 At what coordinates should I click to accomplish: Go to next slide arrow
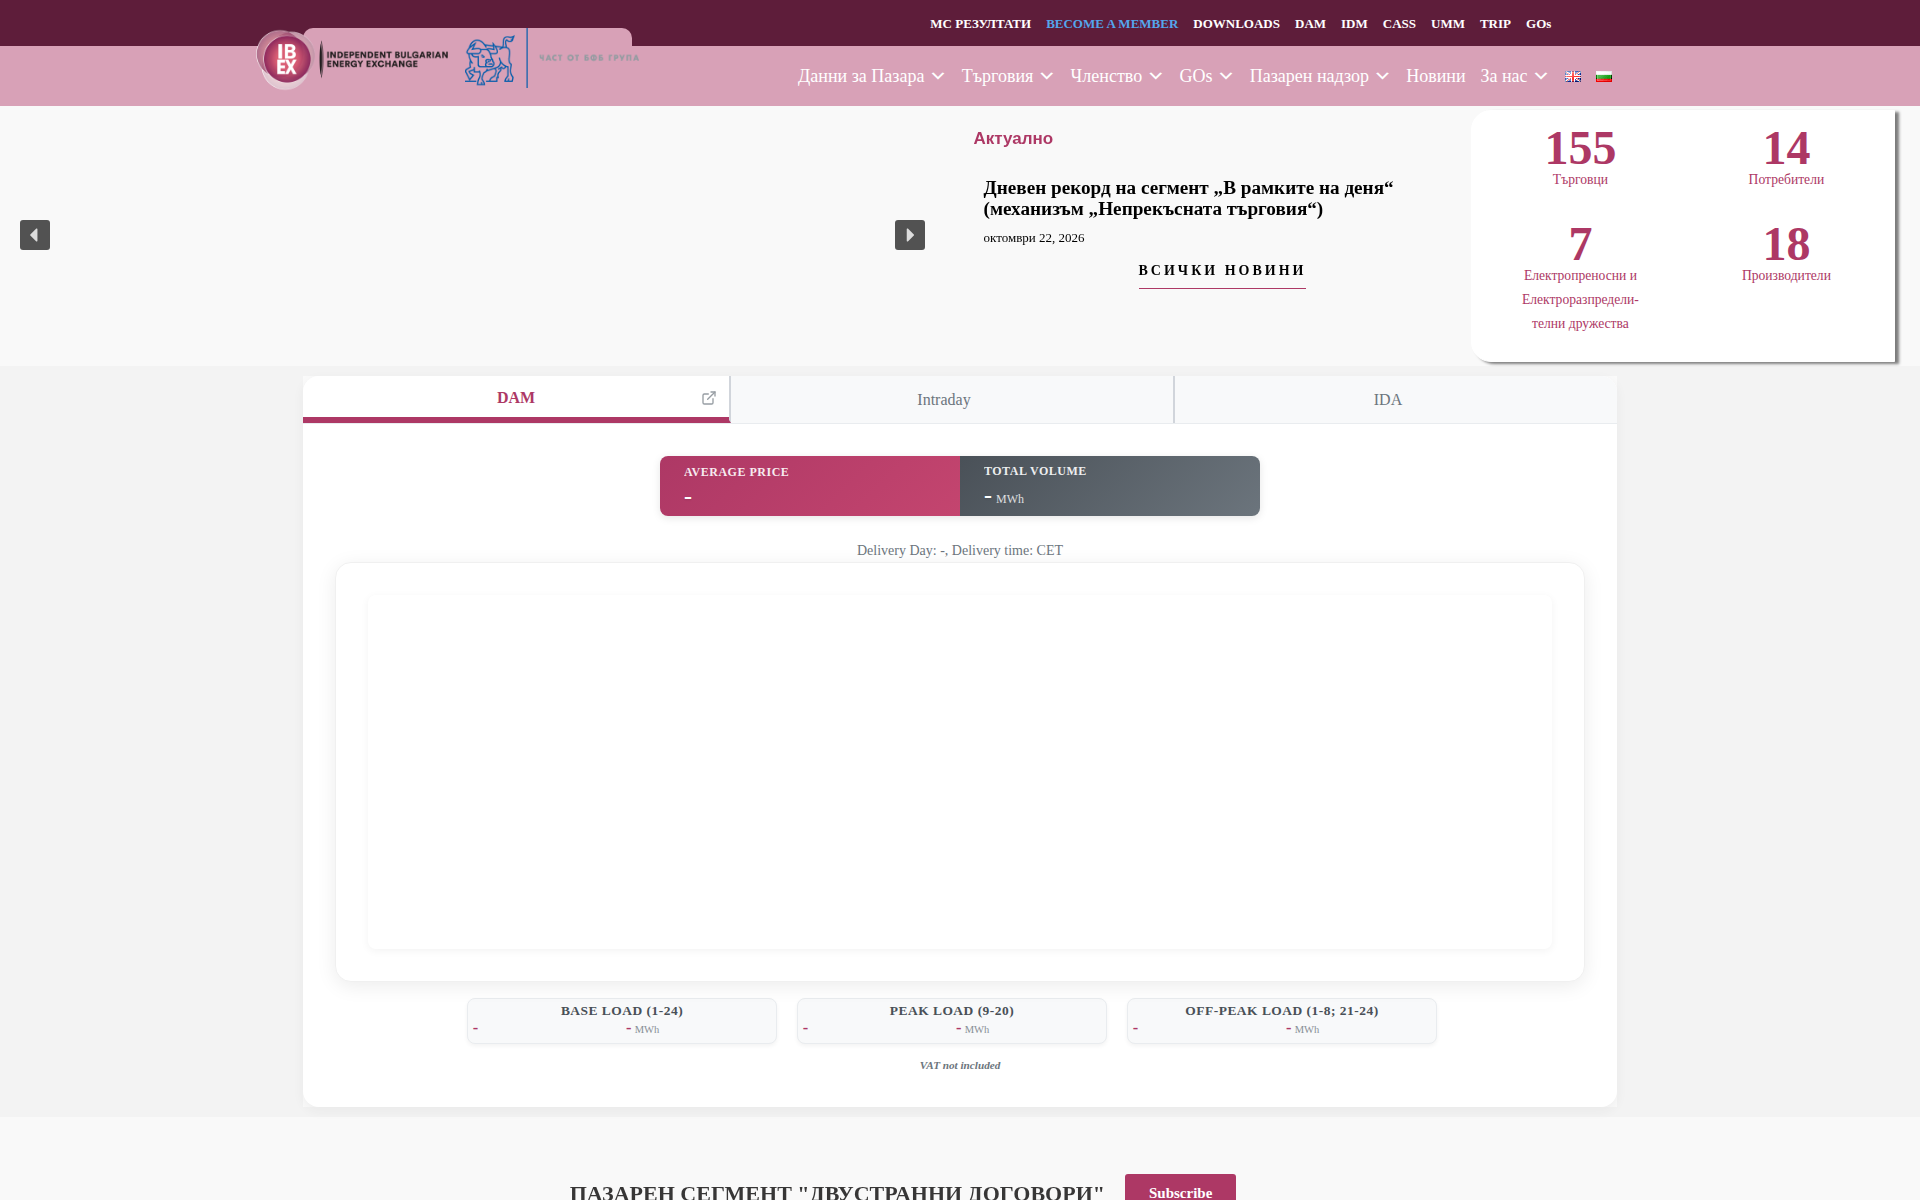coord(910,235)
